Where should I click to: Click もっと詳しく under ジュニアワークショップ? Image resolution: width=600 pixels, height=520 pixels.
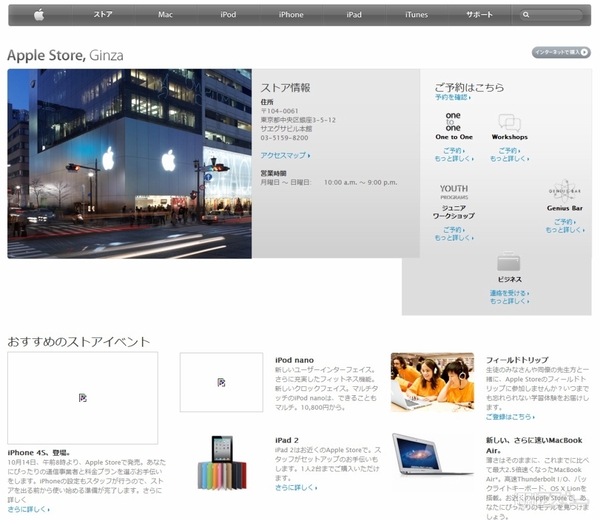tap(454, 238)
